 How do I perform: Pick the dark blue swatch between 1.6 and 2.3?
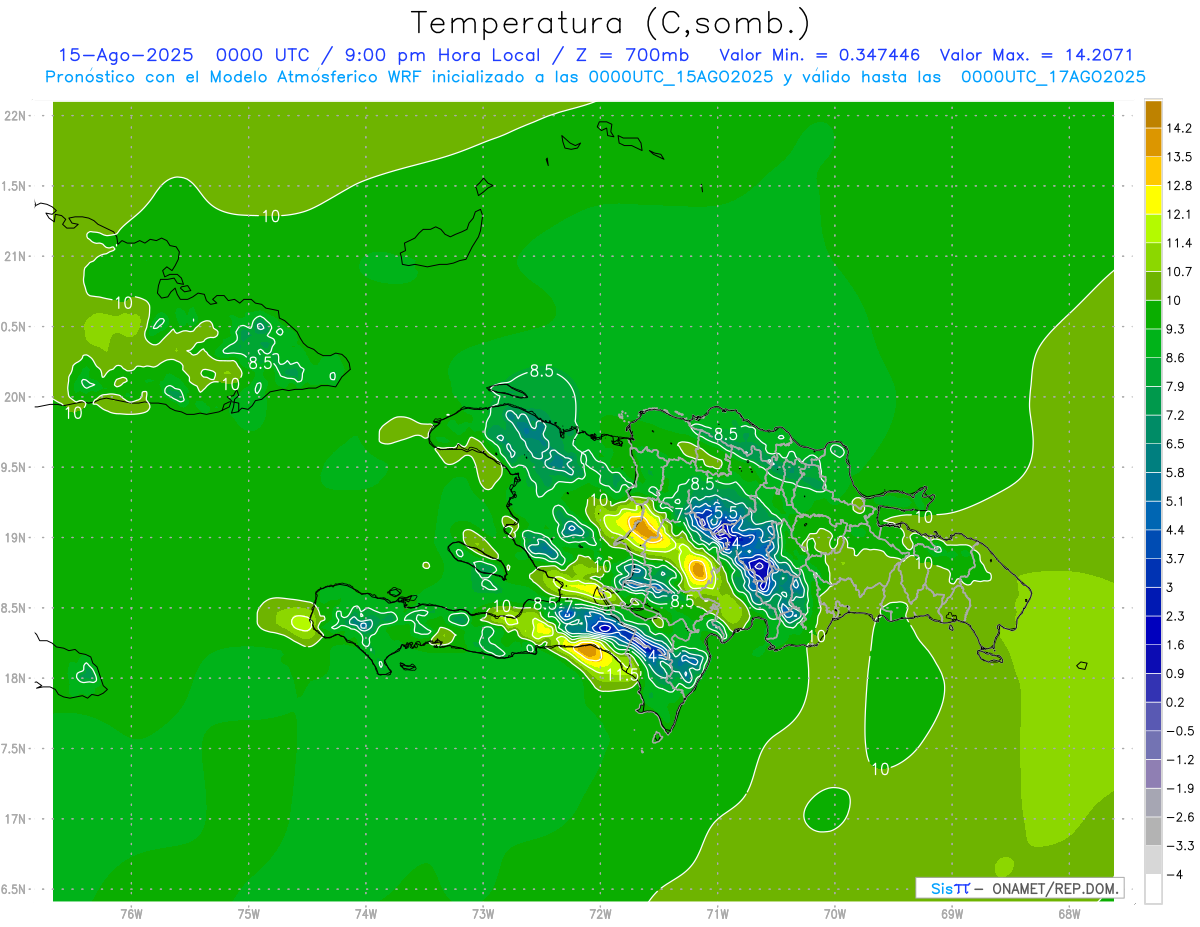[1153, 631]
